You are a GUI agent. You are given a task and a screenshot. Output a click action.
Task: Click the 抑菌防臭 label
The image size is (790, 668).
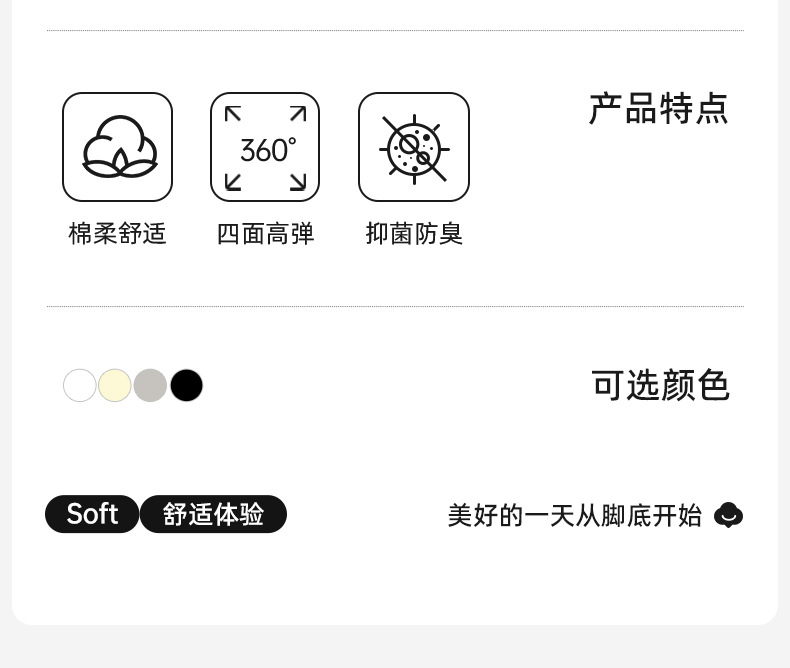click(414, 234)
